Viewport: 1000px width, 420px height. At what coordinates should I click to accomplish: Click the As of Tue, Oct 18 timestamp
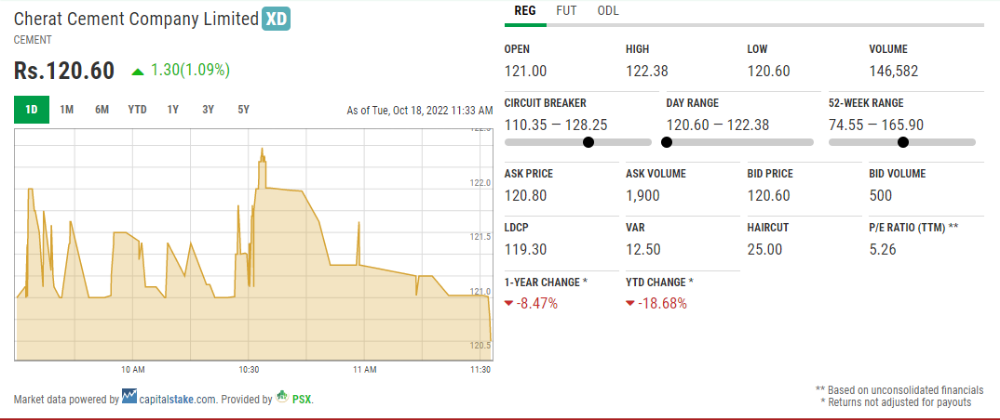click(x=420, y=110)
